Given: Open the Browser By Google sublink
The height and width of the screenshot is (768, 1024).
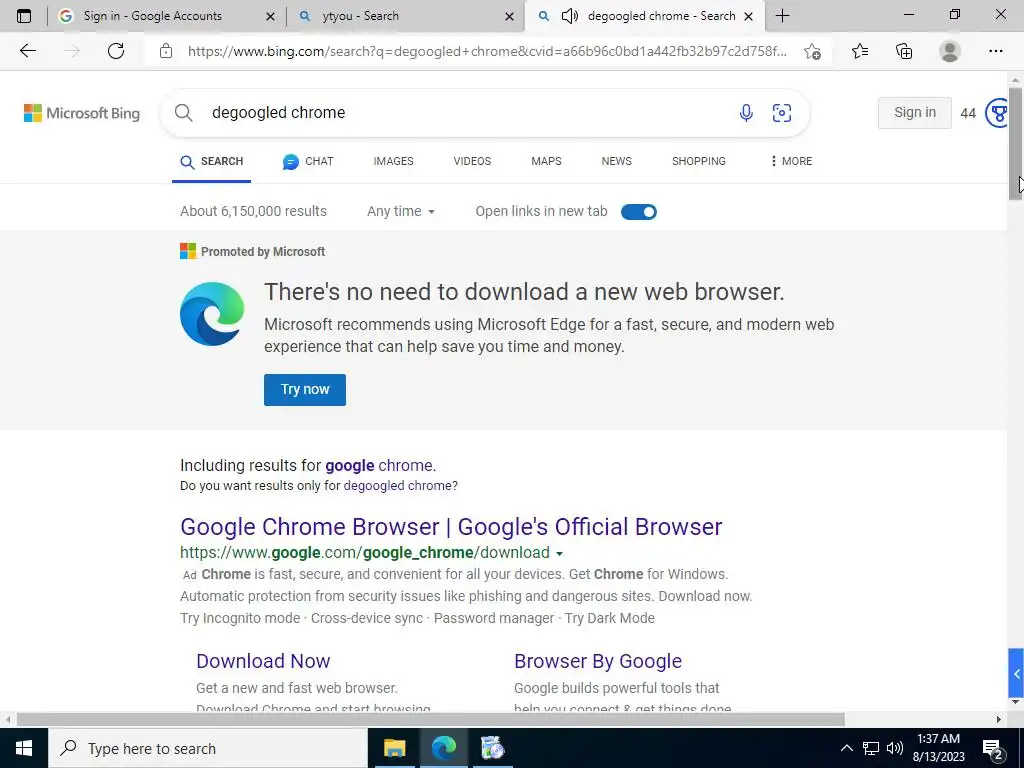Looking at the screenshot, I should click(598, 662).
